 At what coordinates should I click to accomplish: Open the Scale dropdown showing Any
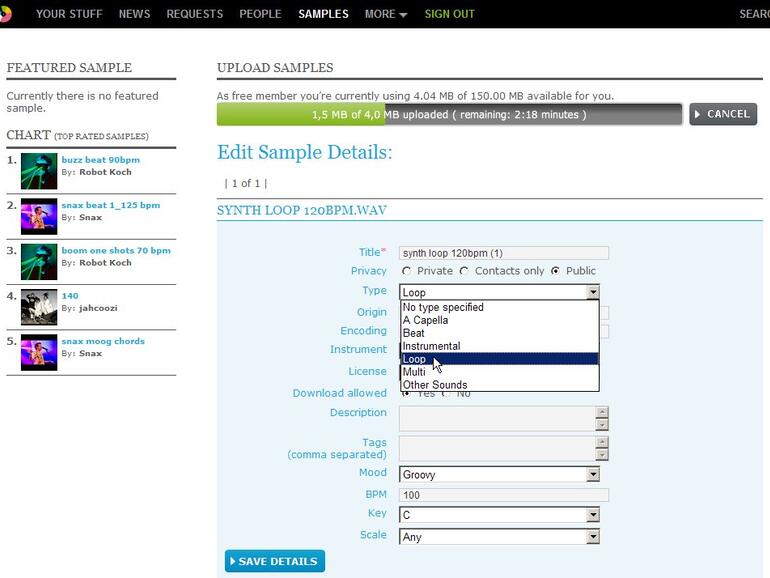coord(499,537)
